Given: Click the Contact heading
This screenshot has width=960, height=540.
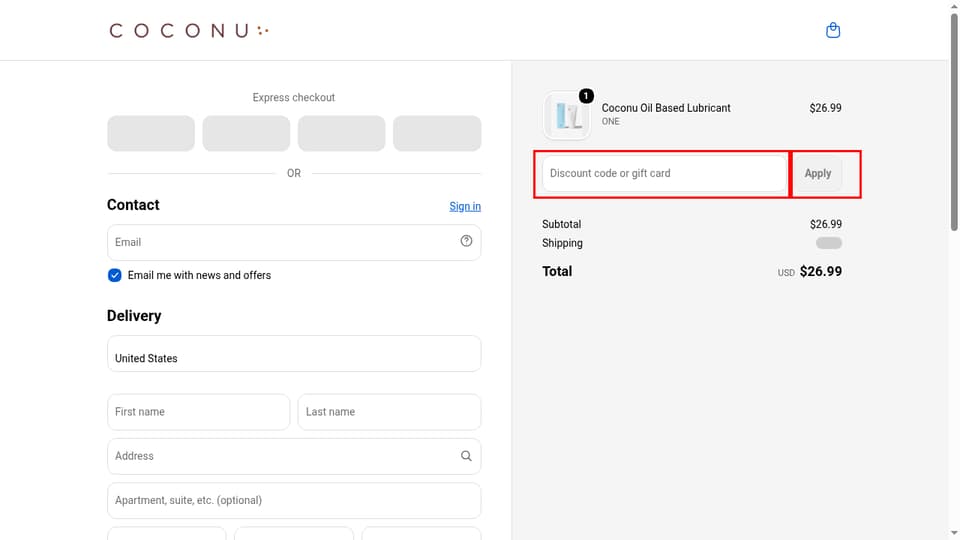Looking at the screenshot, I should tap(133, 204).
